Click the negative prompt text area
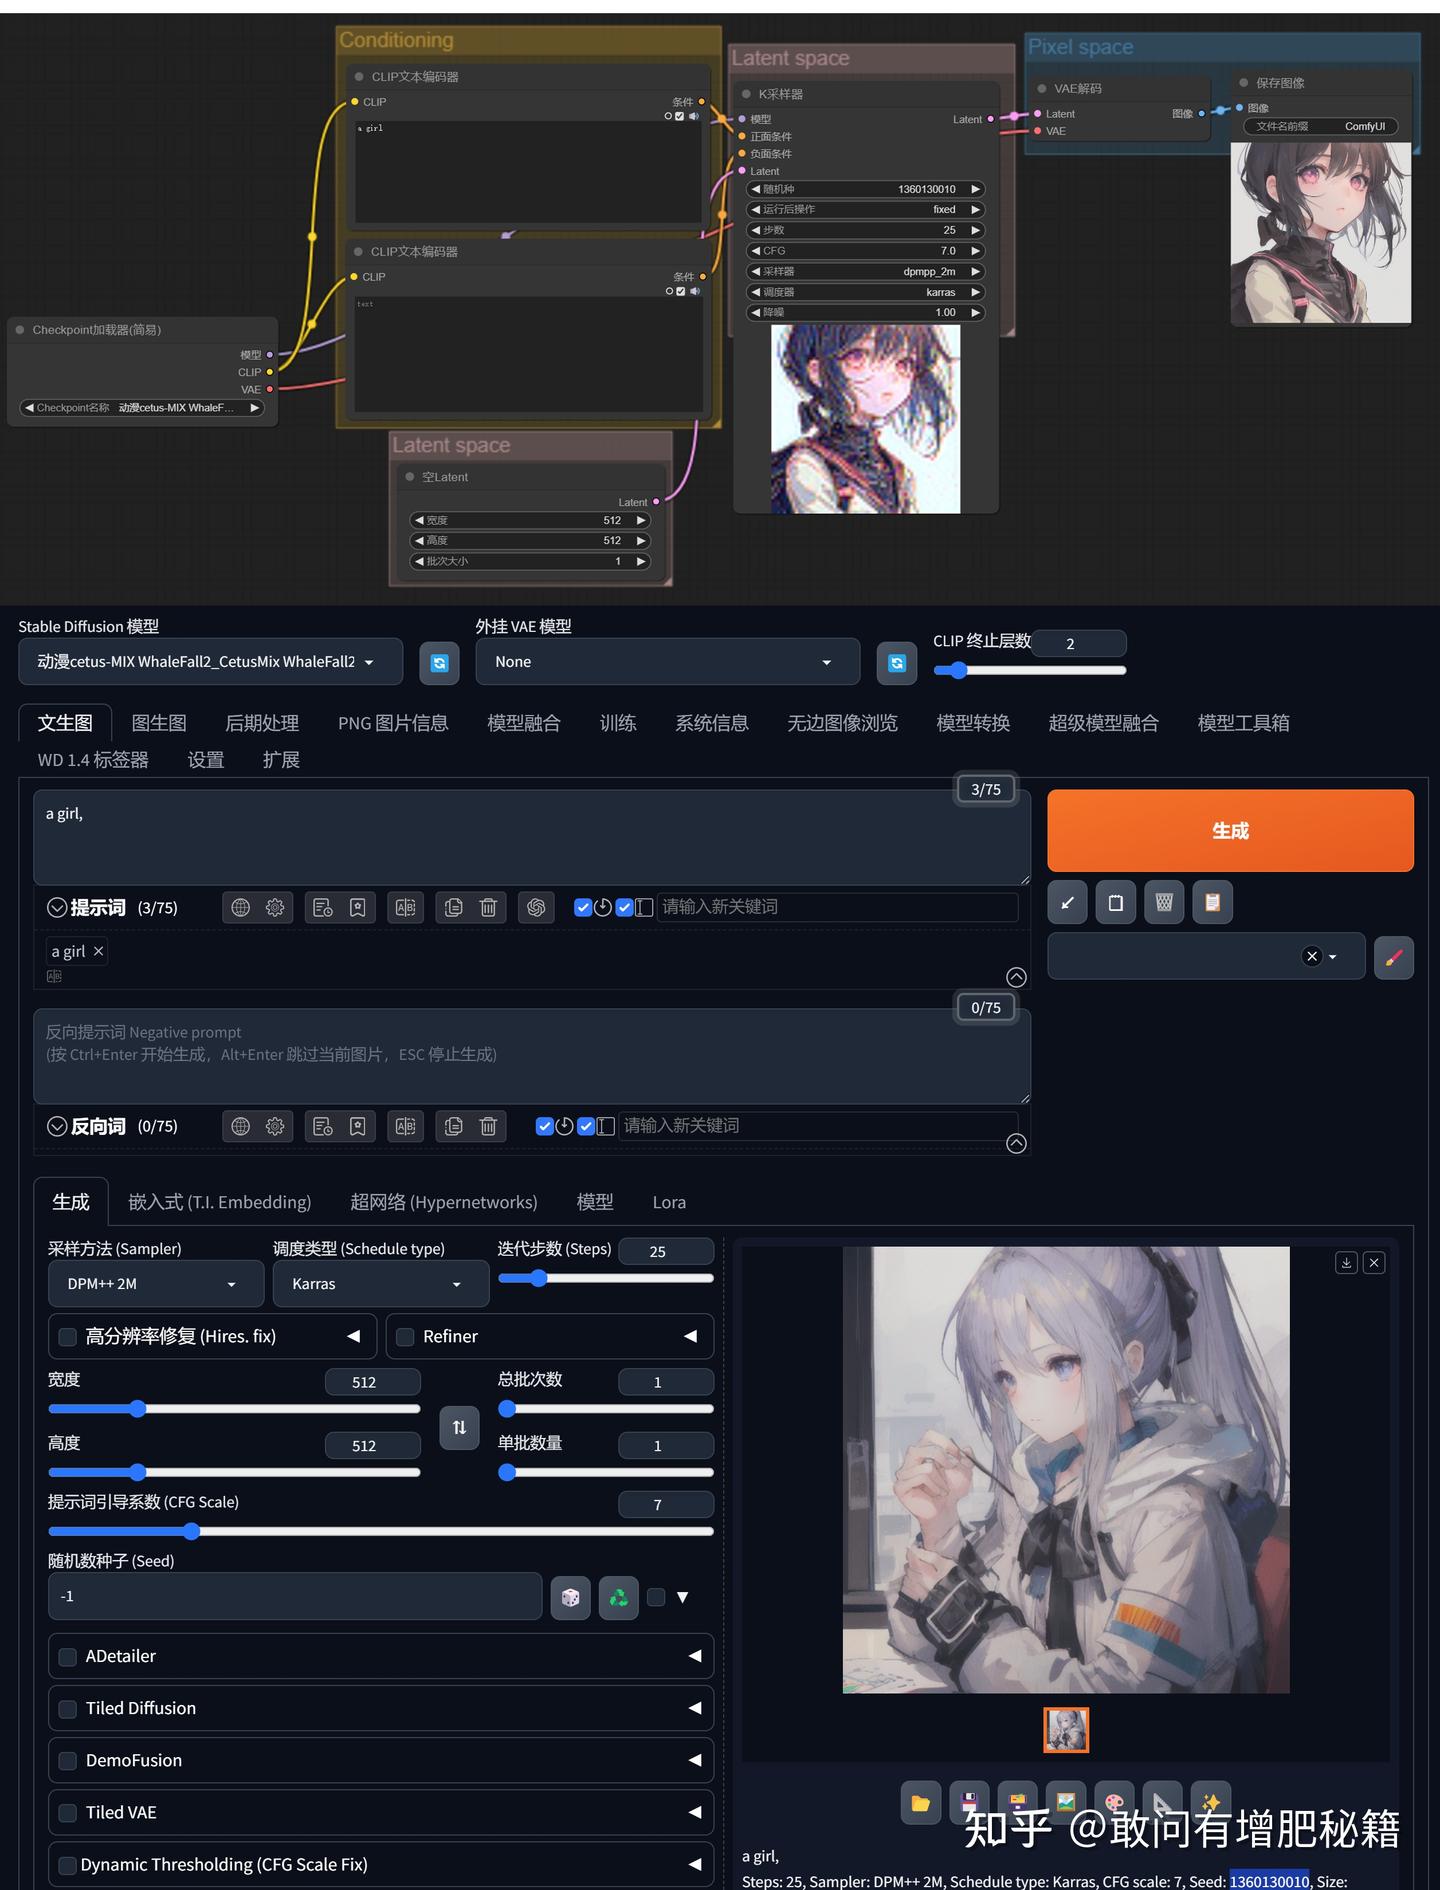 tap(532, 1056)
